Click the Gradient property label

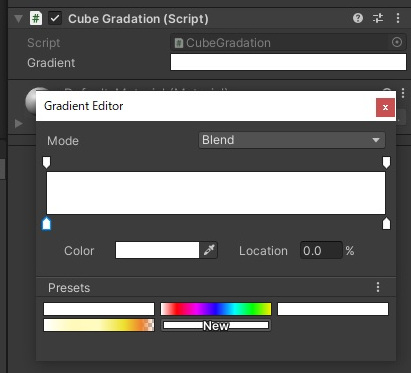click(51, 63)
